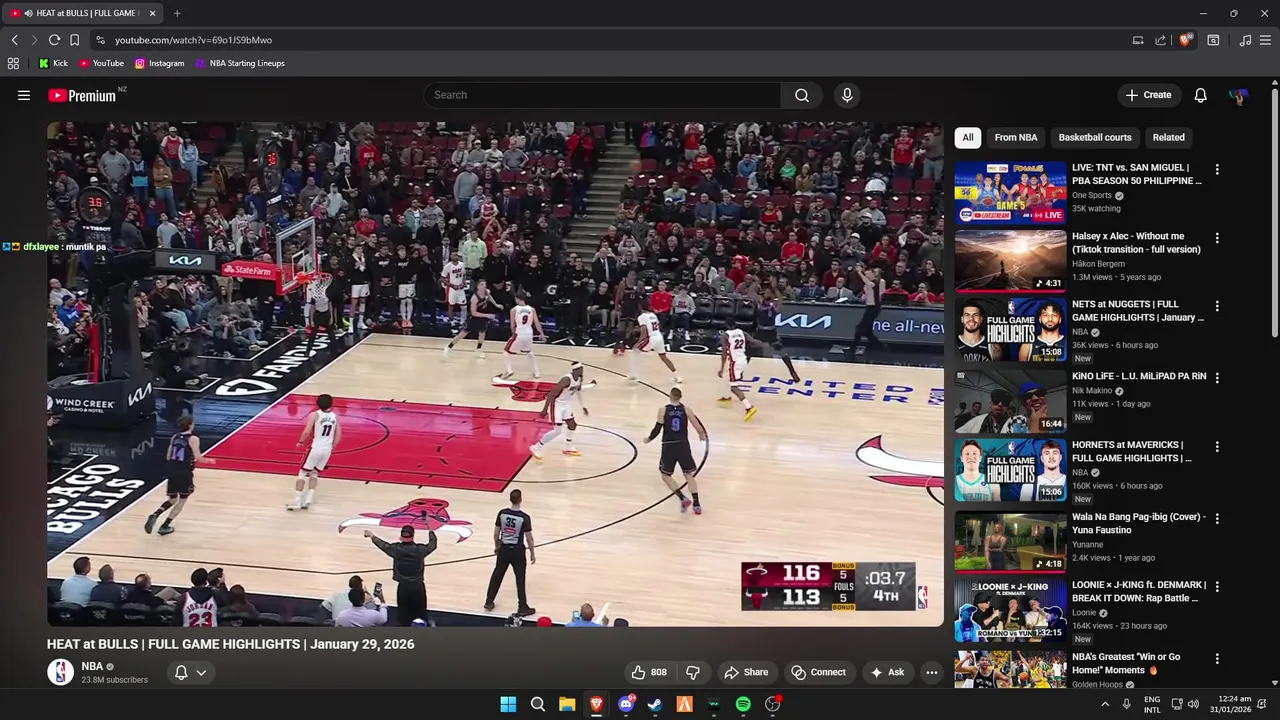Like the video with thumbs up
Image resolution: width=1280 pixels, height=720 pixels.
pos(648,672)
